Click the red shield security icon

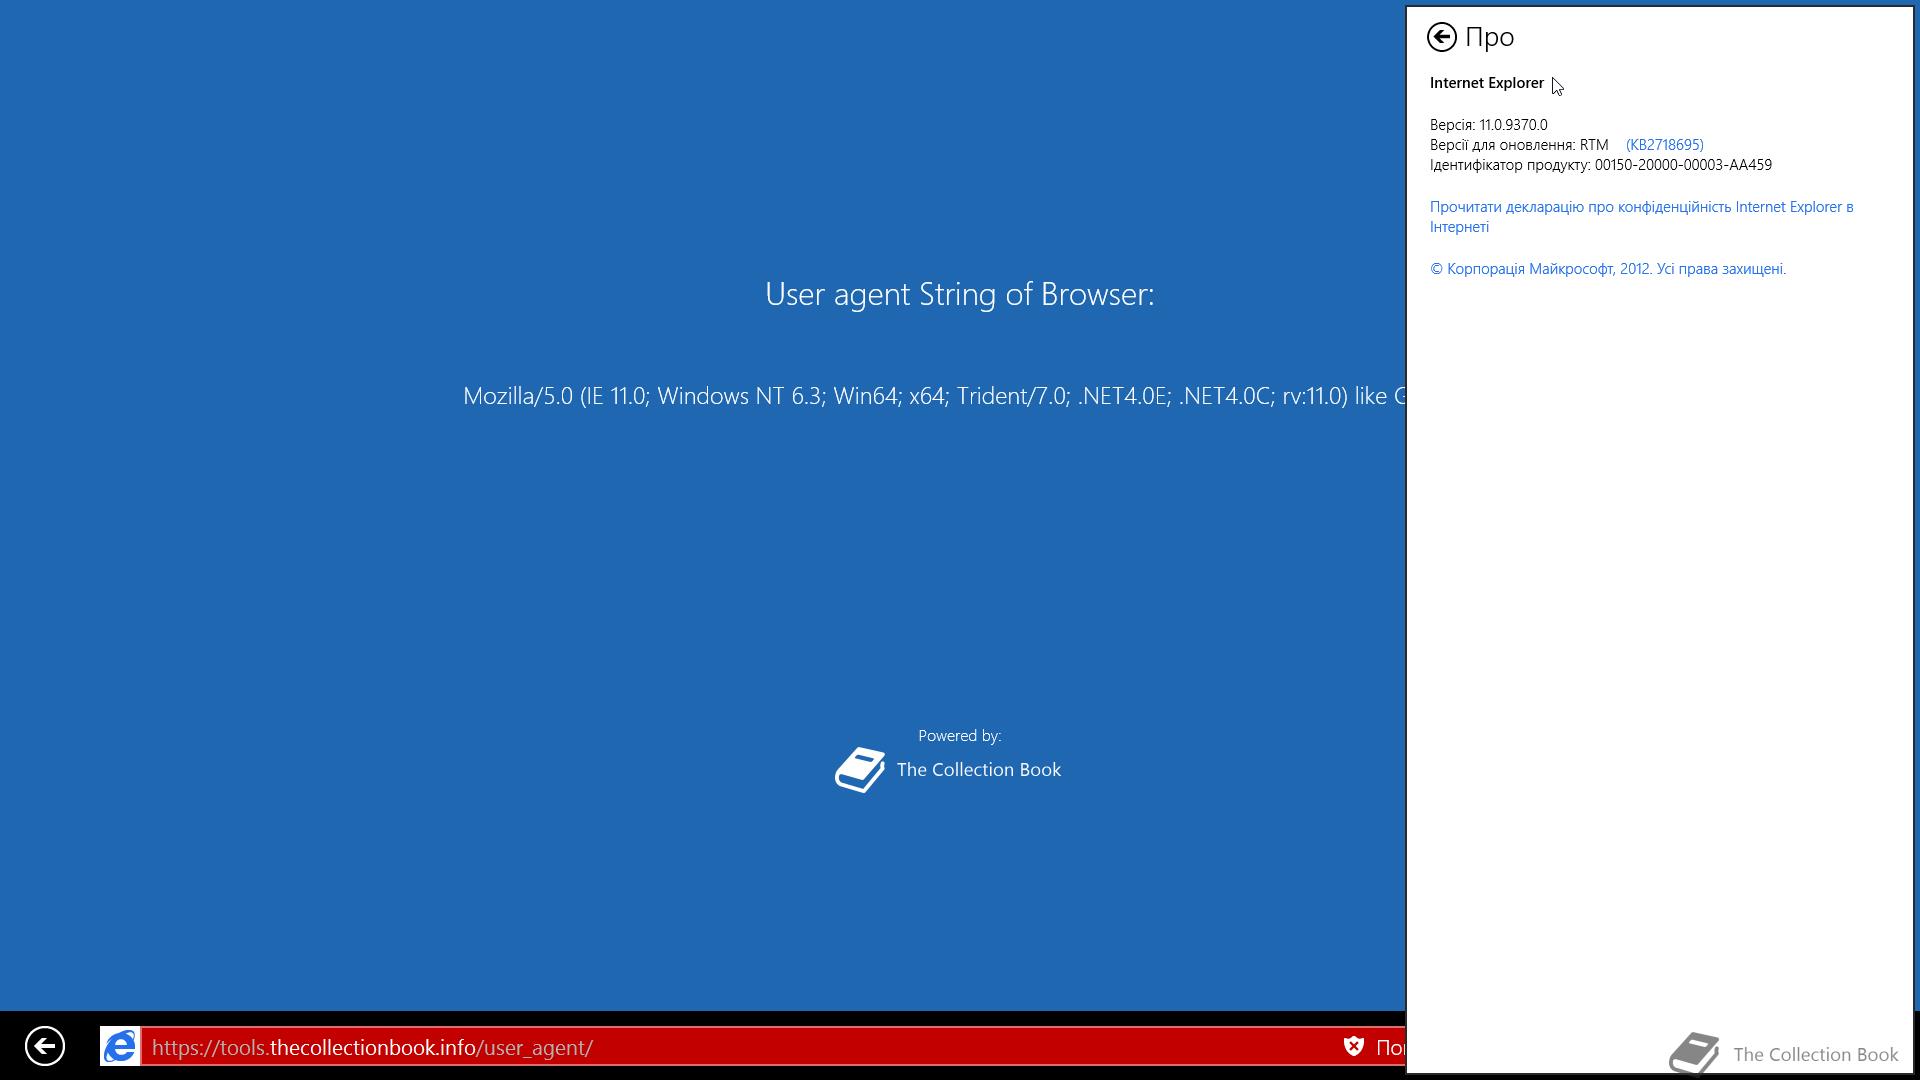(x=1354, y=1047)
